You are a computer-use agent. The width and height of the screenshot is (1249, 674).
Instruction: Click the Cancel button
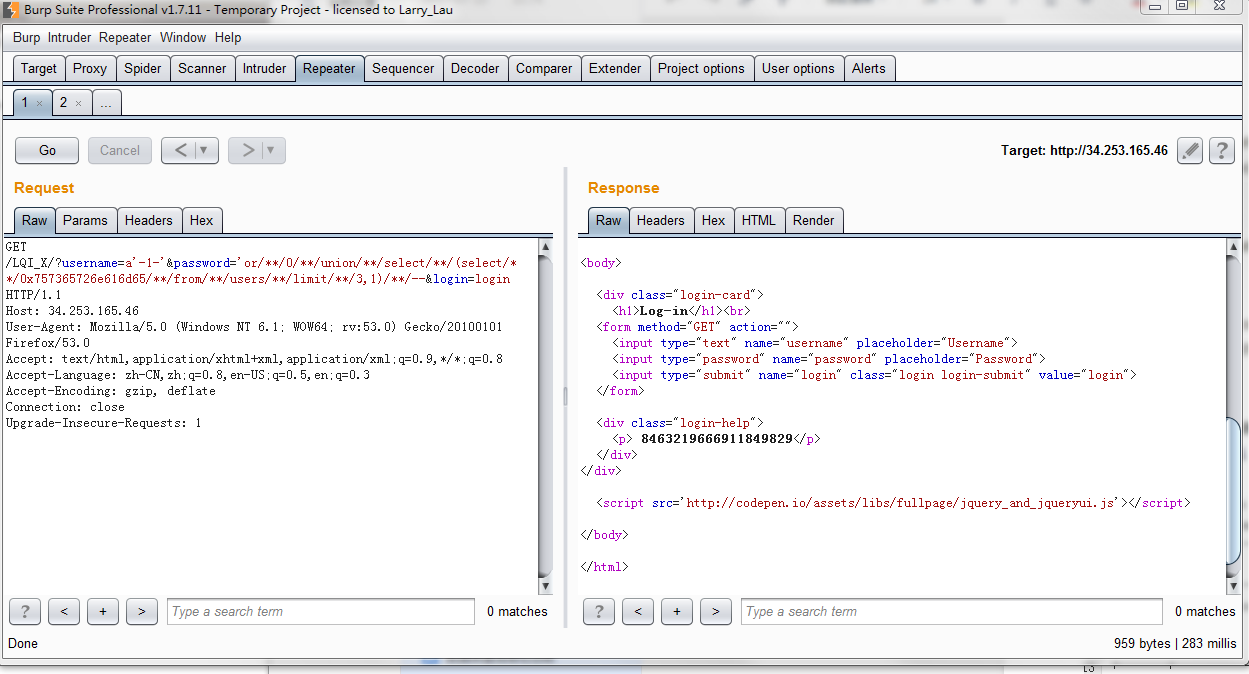pyautogui.click(x=120, y=150)
